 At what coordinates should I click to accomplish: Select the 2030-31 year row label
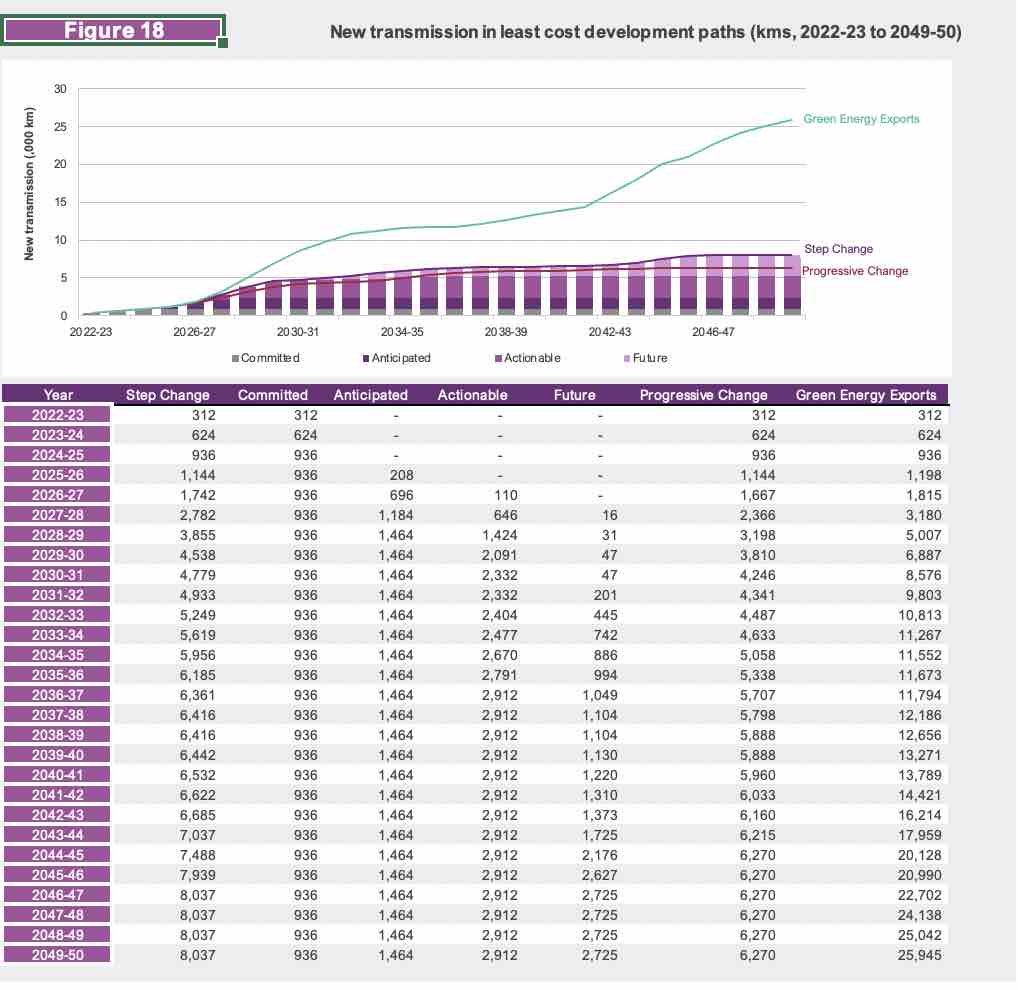tap(58, 573)
